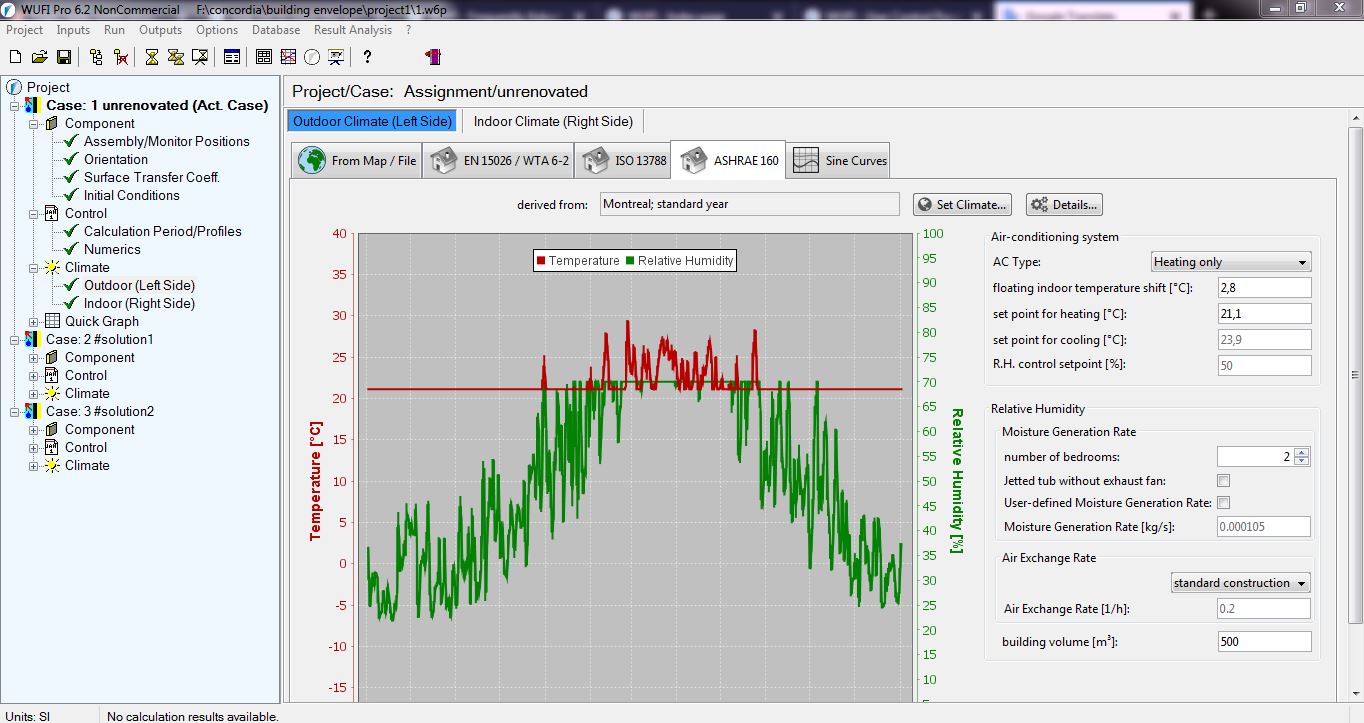Viewport: 1364px width, 723px height.
Task: Open the AC Type dropdown
Action: coord(1231,262)
